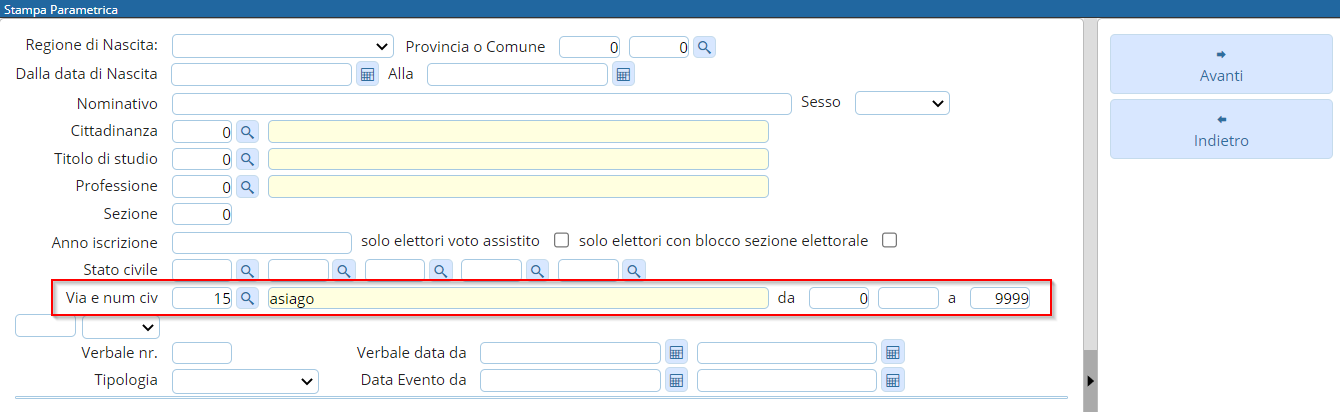Image resolution: width=1340 pixels, height=412 pixels.
Task: Click search icon next to Provincia o Comune
Action: [705, 47]
